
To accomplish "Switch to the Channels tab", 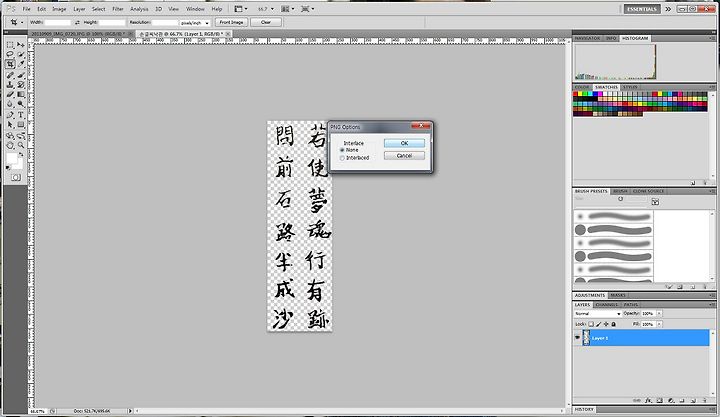I will click(x=607, y=304).
